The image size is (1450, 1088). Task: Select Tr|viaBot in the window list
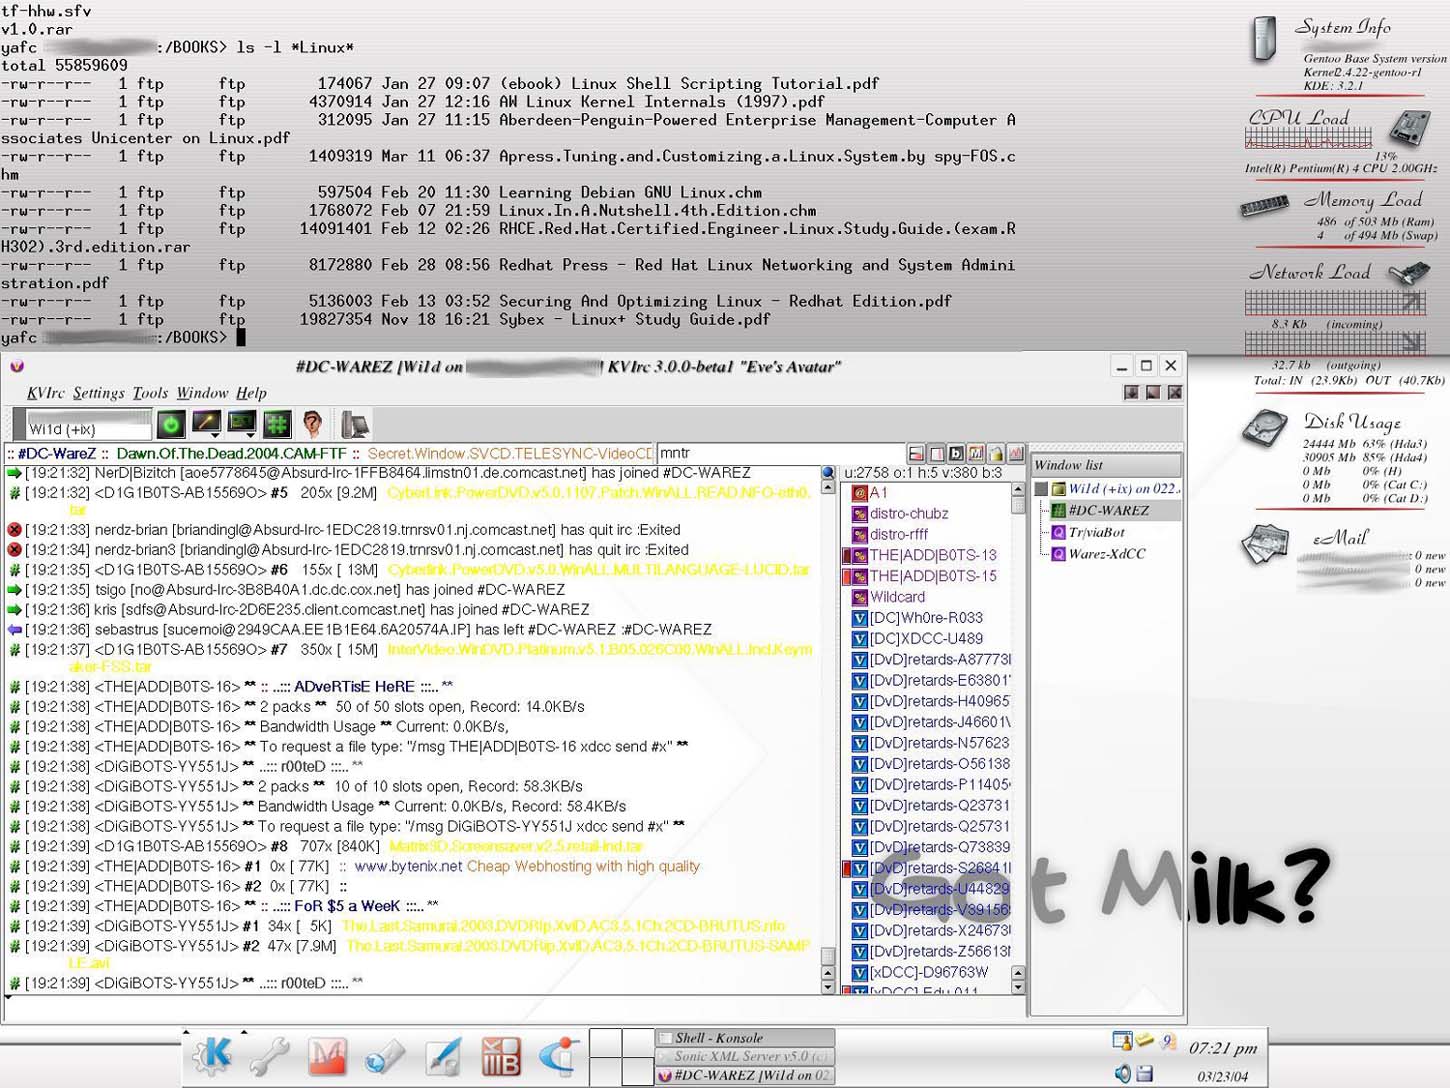[1095, 532]
